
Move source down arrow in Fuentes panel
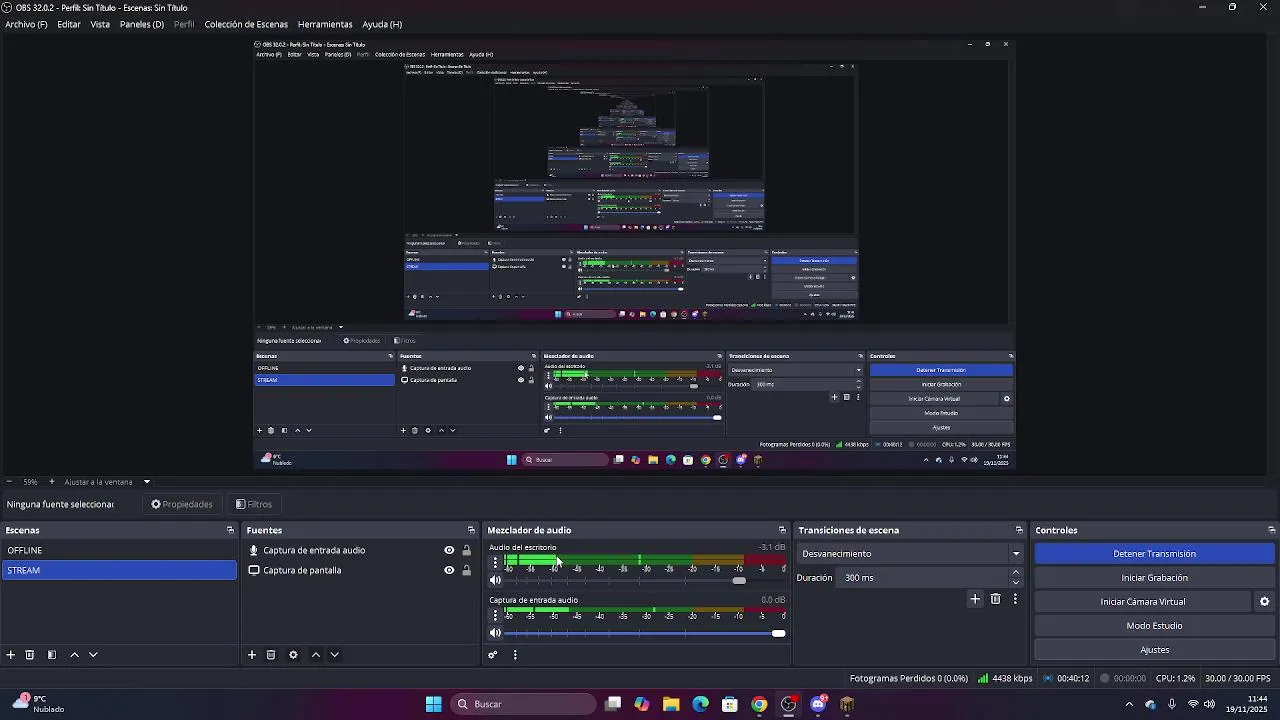[335, 655]
